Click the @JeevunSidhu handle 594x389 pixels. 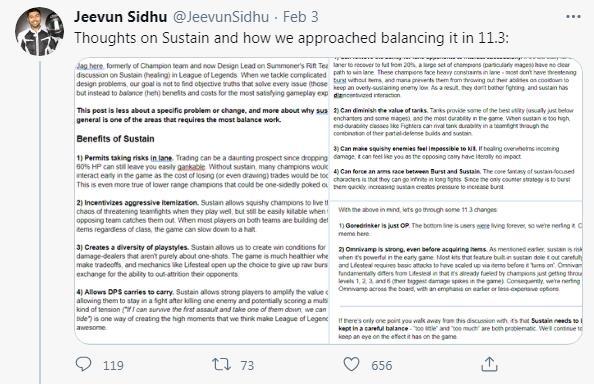(221, 17)
